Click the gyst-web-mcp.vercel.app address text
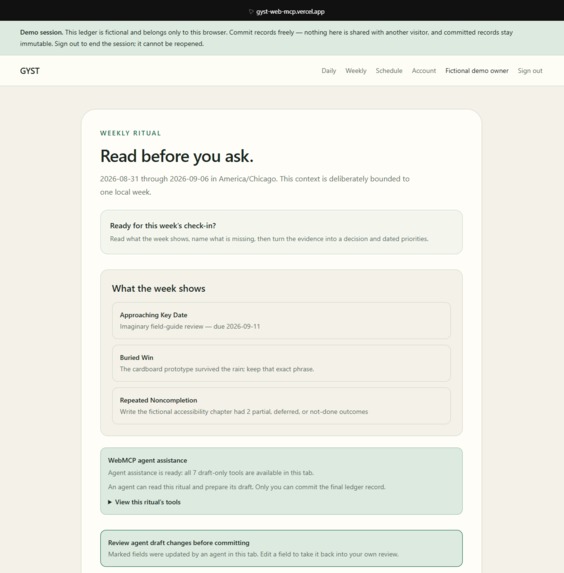Viewport: 564px width, 573px height. coord(290,12)
